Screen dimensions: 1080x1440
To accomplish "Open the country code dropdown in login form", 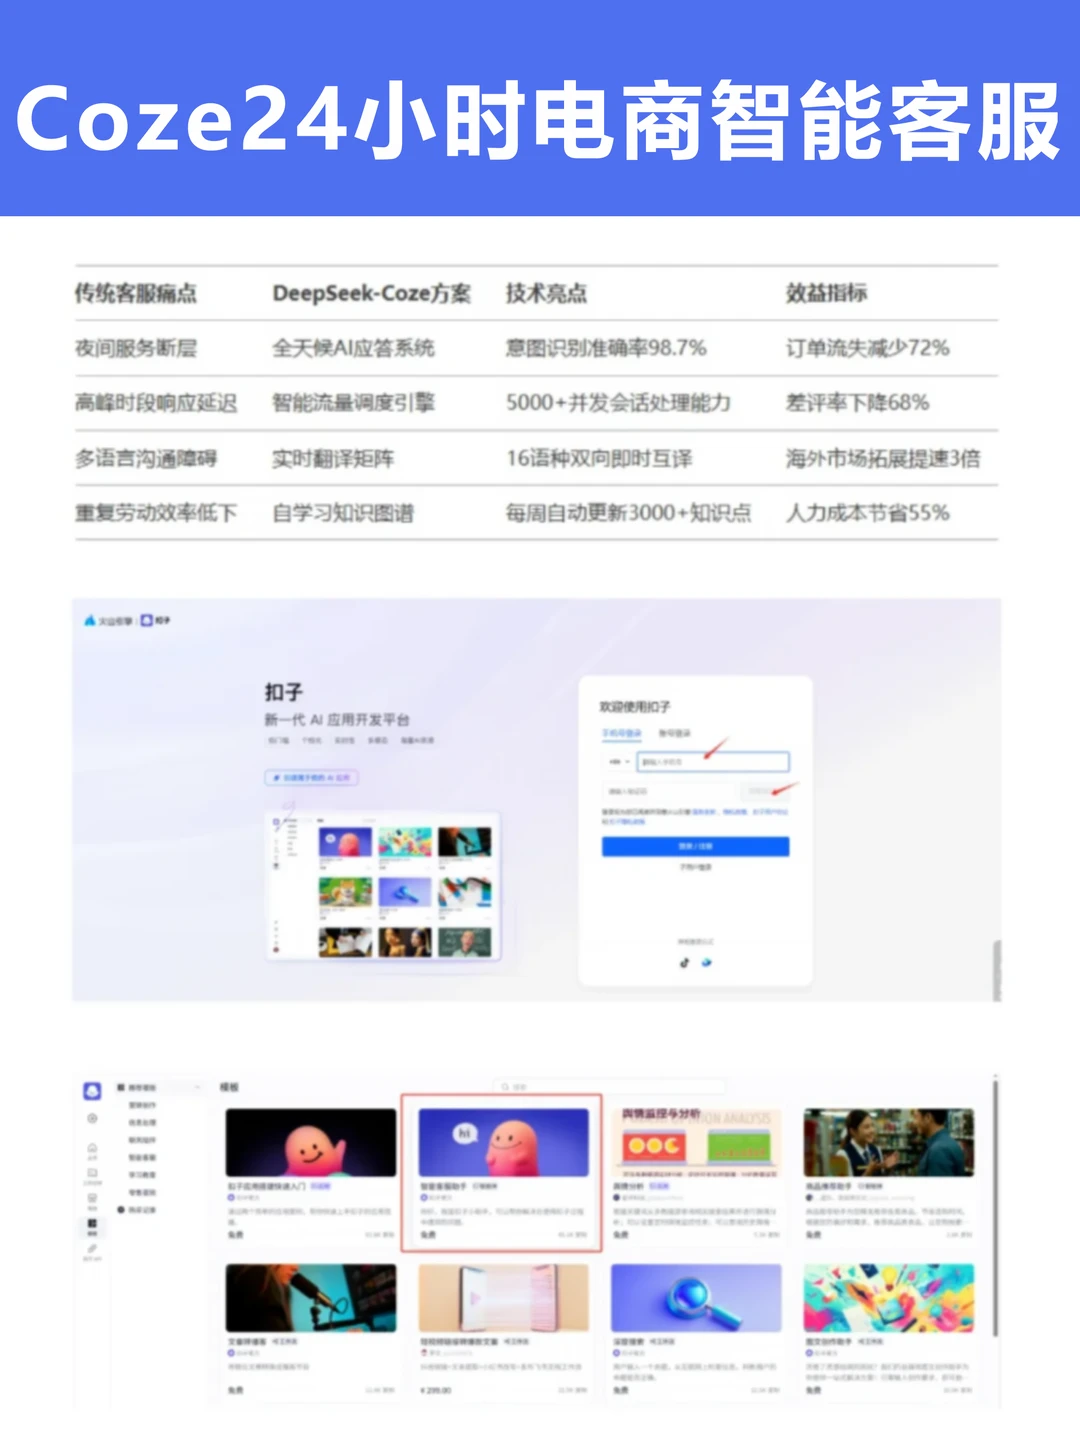I will 617,762.
